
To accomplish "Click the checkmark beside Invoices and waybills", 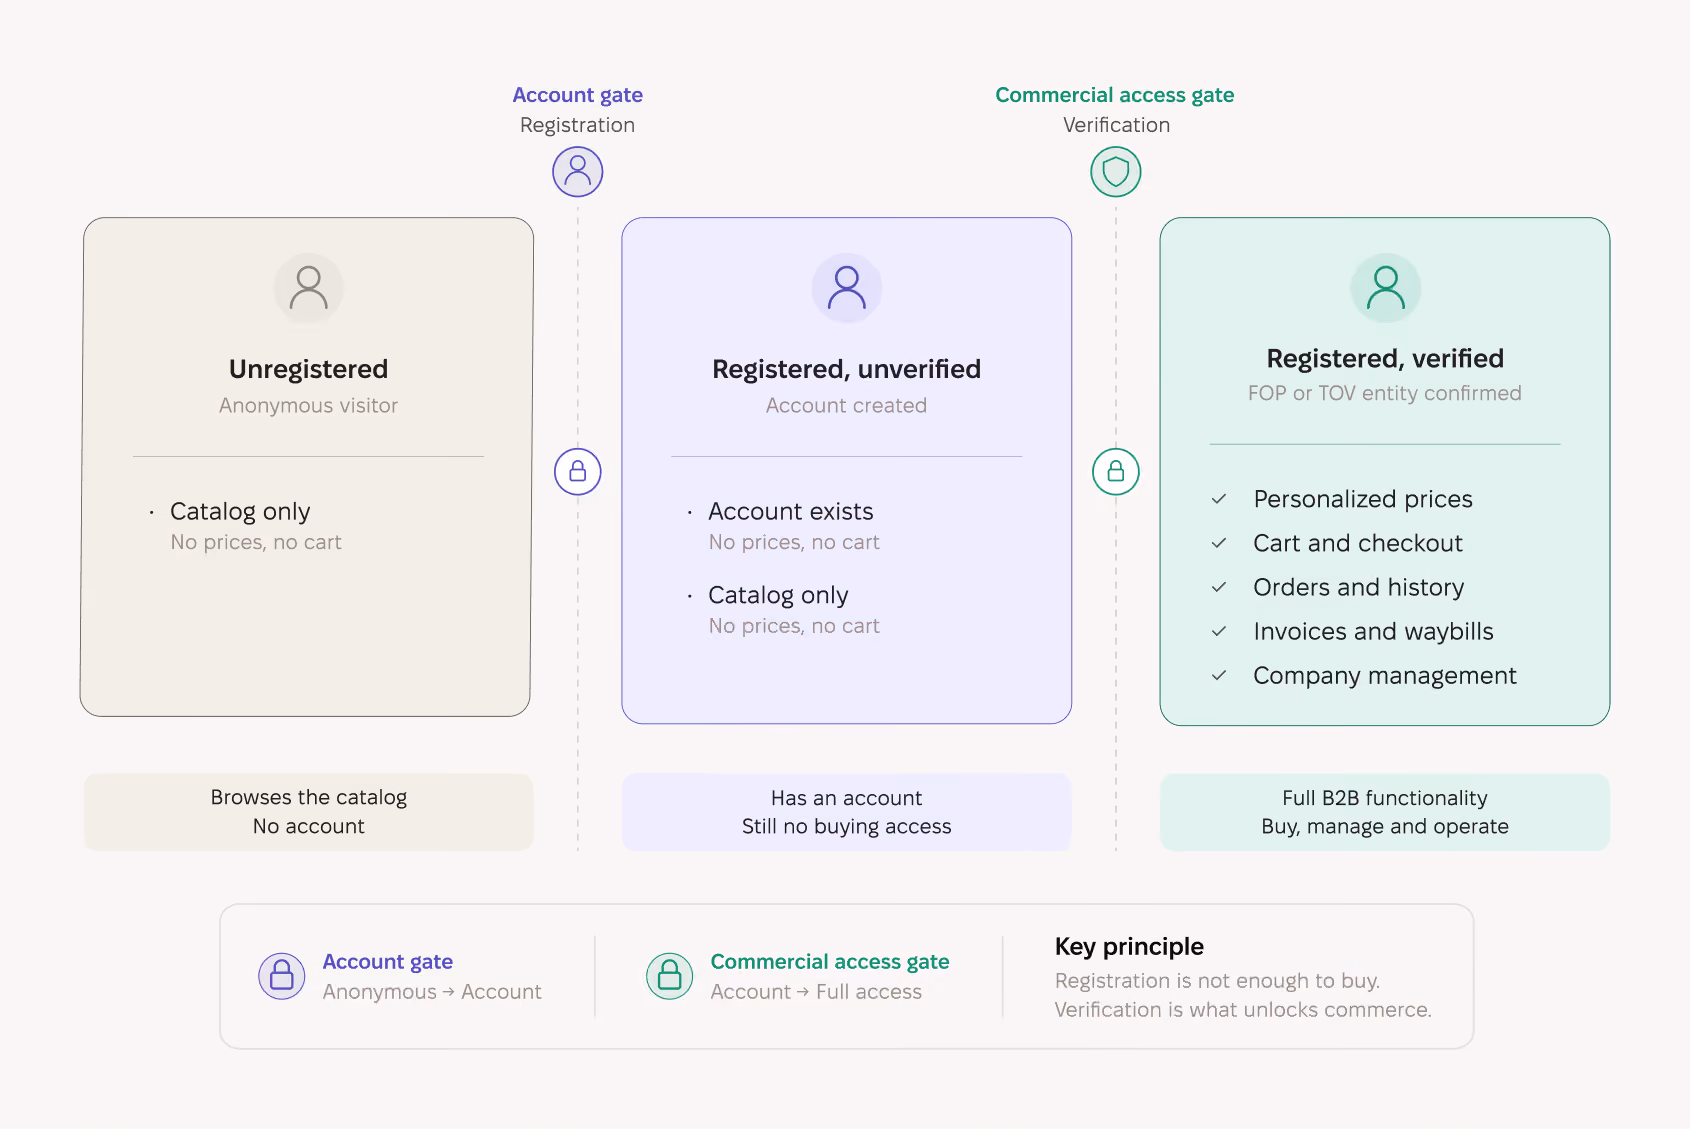I will click(x=1219, y=631).
